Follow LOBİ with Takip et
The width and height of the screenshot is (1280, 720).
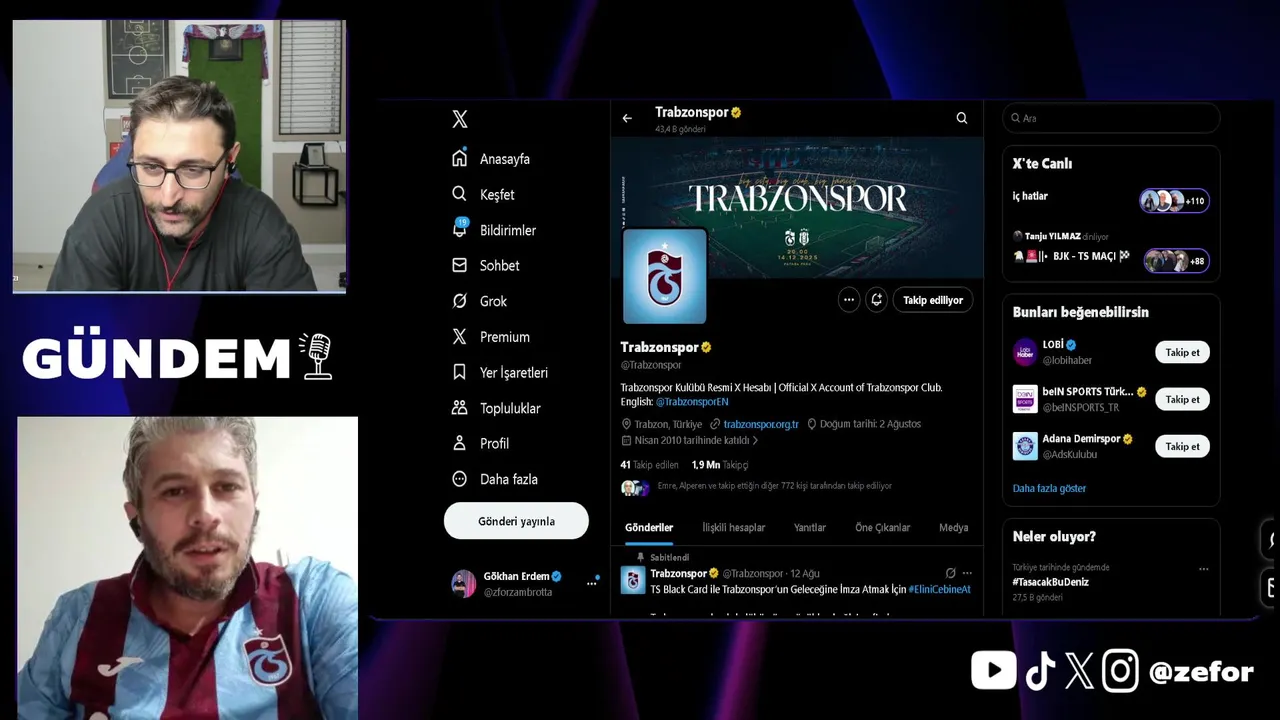coord(1182,352)
